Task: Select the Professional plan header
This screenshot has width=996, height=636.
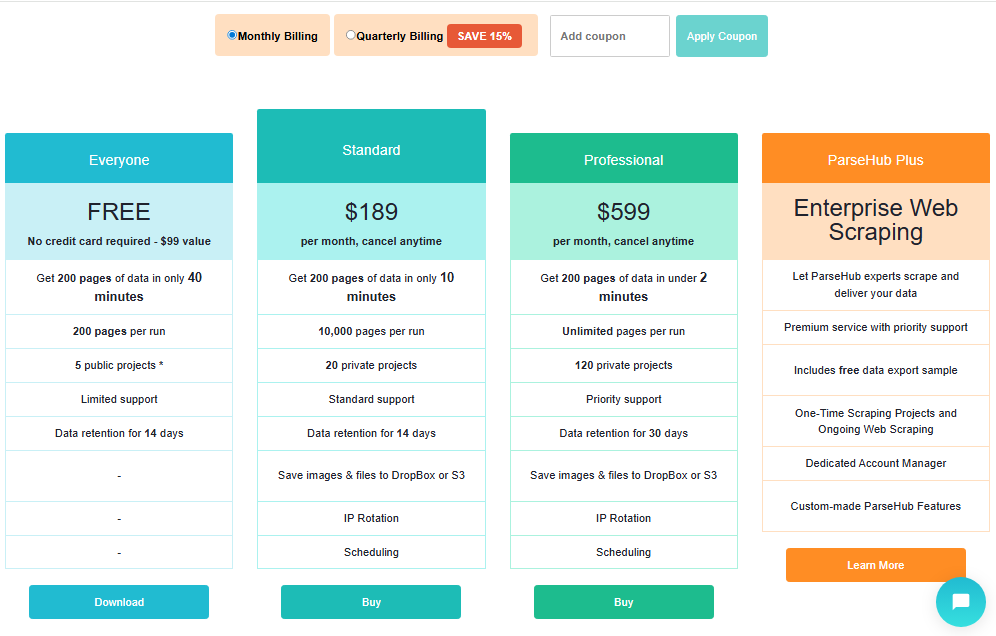Action: pos(623,160)
